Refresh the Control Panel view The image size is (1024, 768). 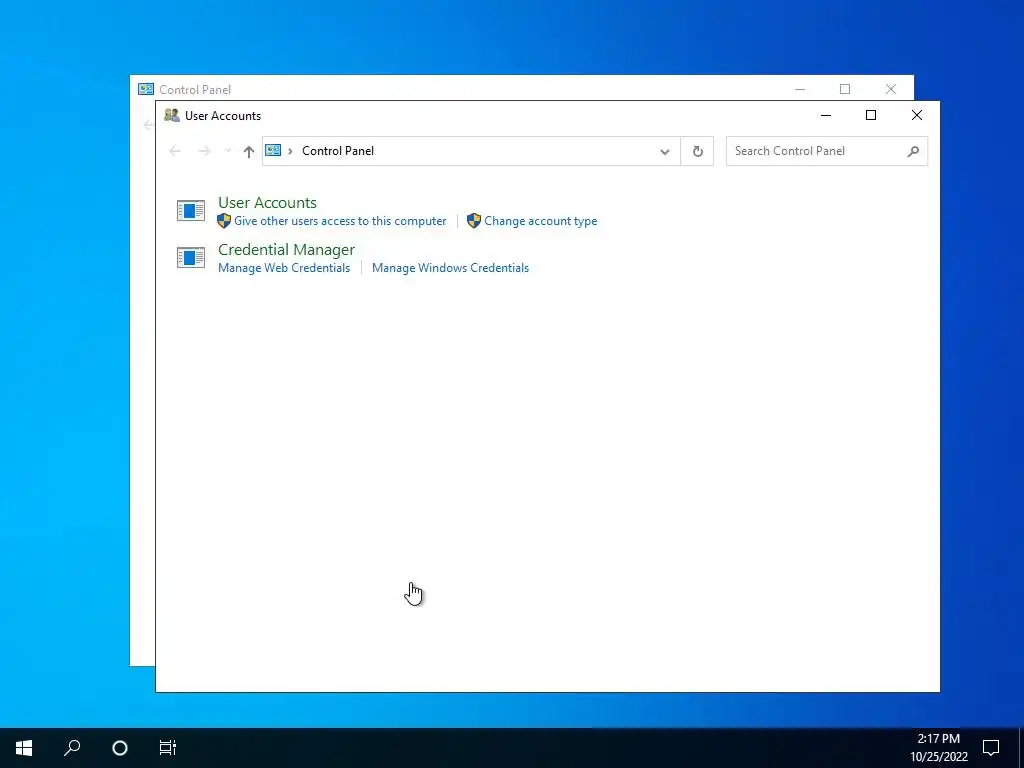pyautogui.click(x=697, y=152)
